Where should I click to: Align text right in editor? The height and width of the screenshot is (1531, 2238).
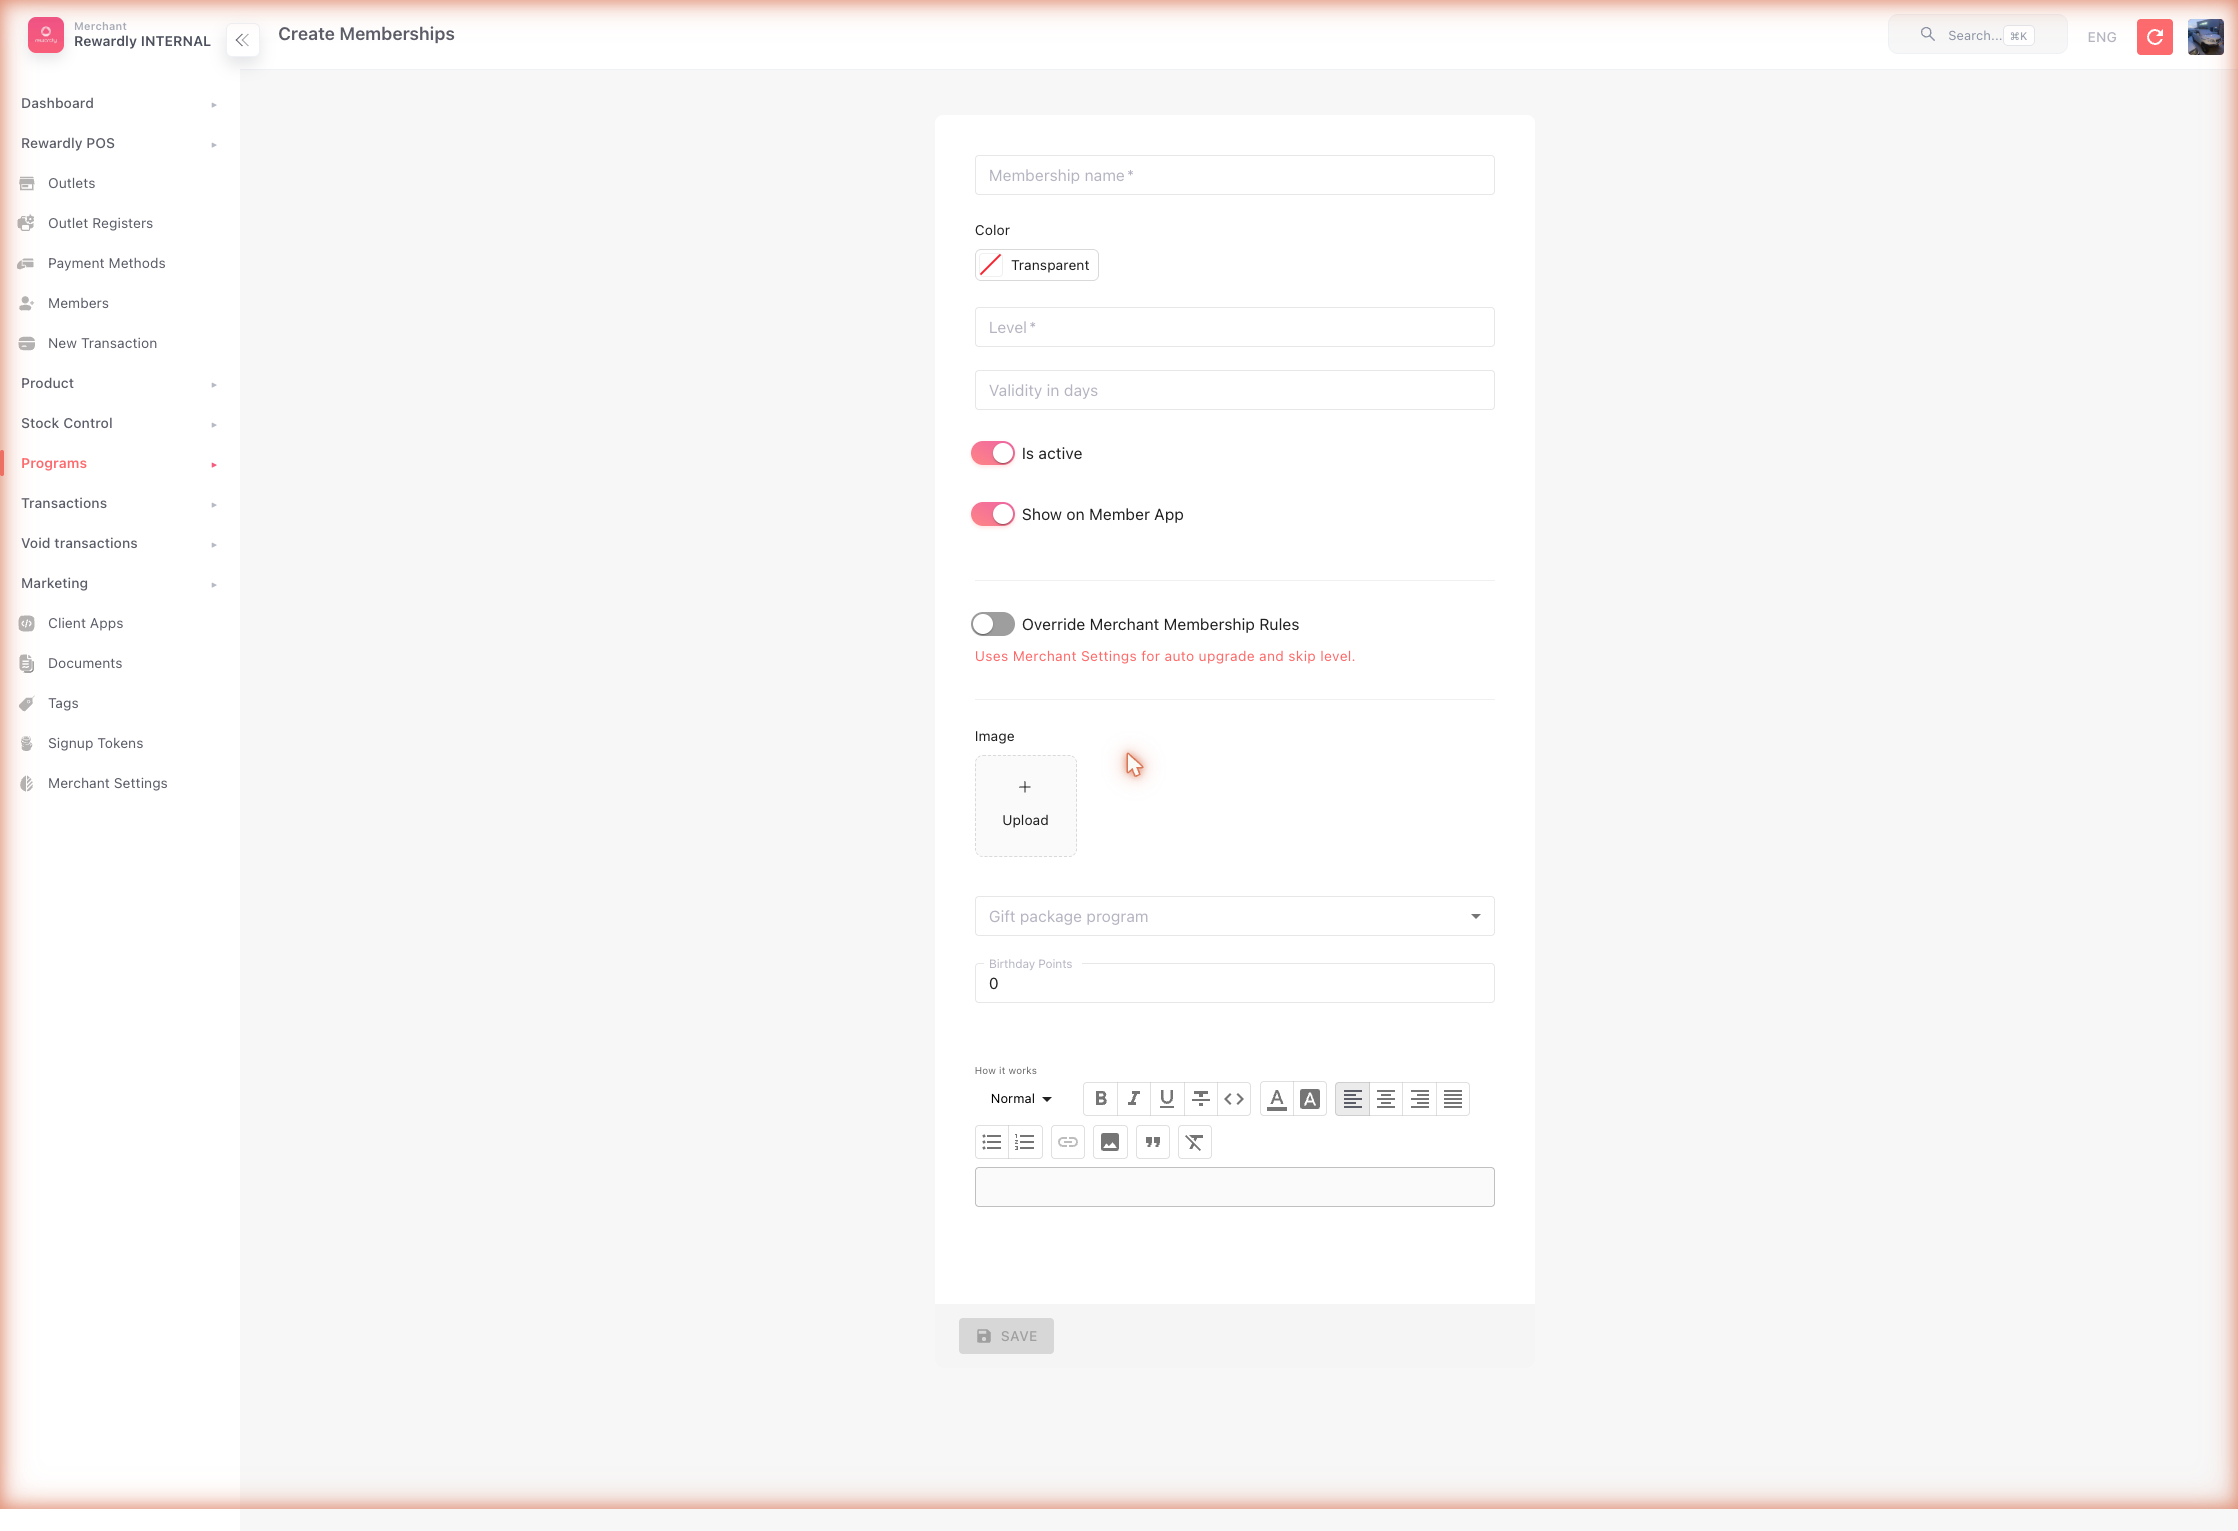point(1419,1099)
